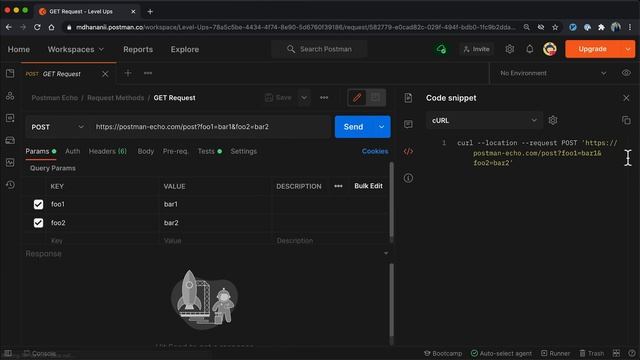Open Request Methods breadcrumb link
Image resolution: width=640 pixels, height=360 pixels.
(116, 98)
